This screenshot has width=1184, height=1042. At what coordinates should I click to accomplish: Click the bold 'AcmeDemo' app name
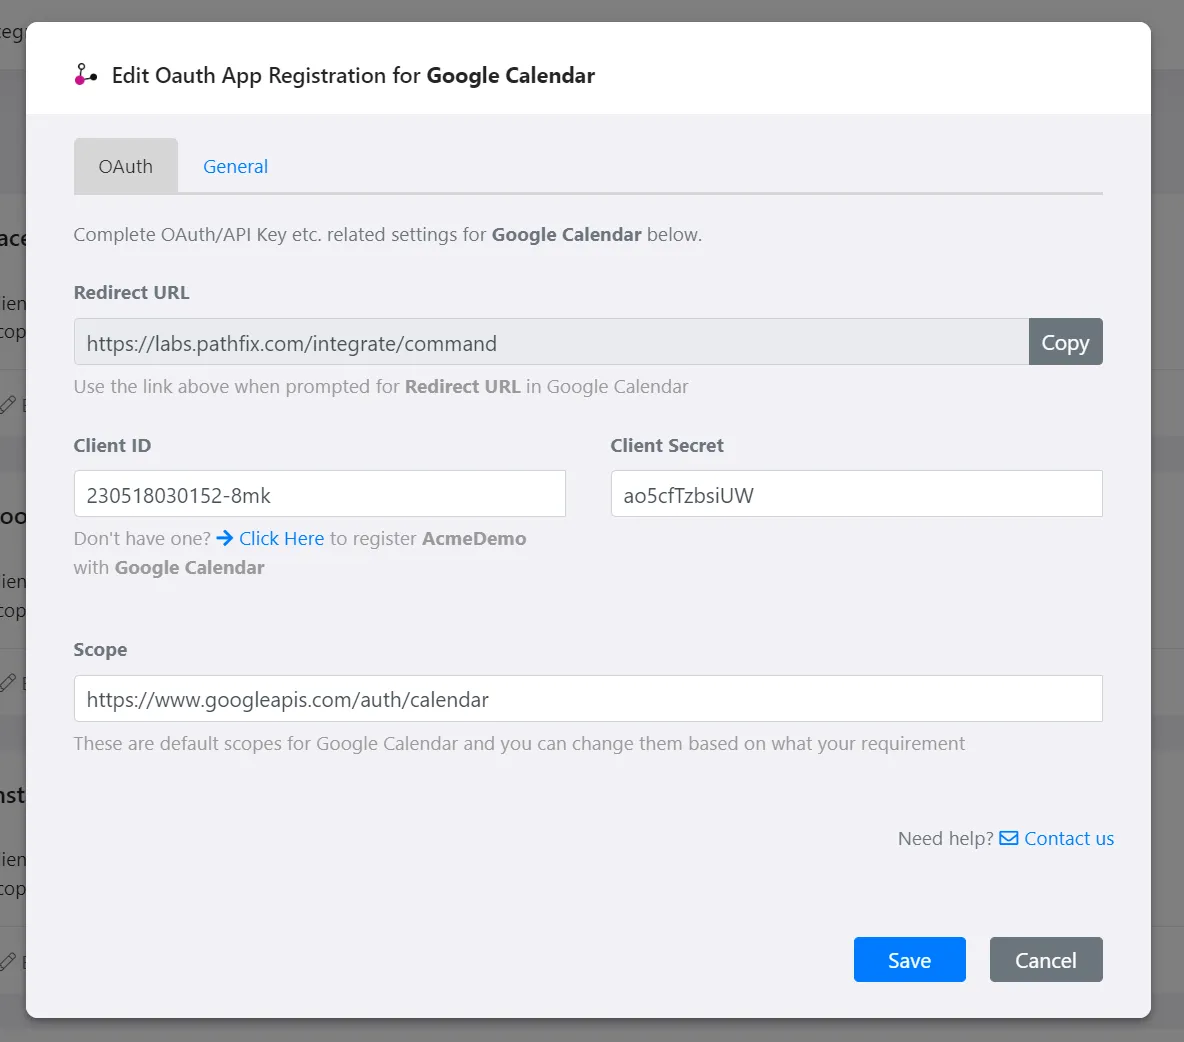(x=474, y=538)
